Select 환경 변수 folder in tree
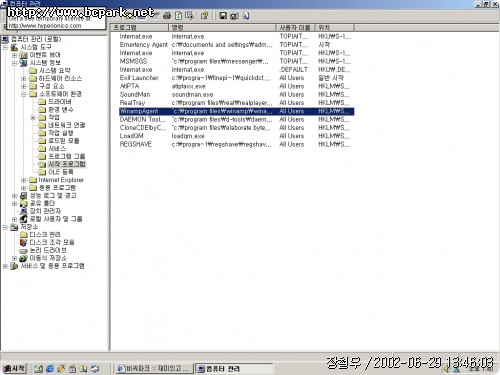 pos(61,110)
